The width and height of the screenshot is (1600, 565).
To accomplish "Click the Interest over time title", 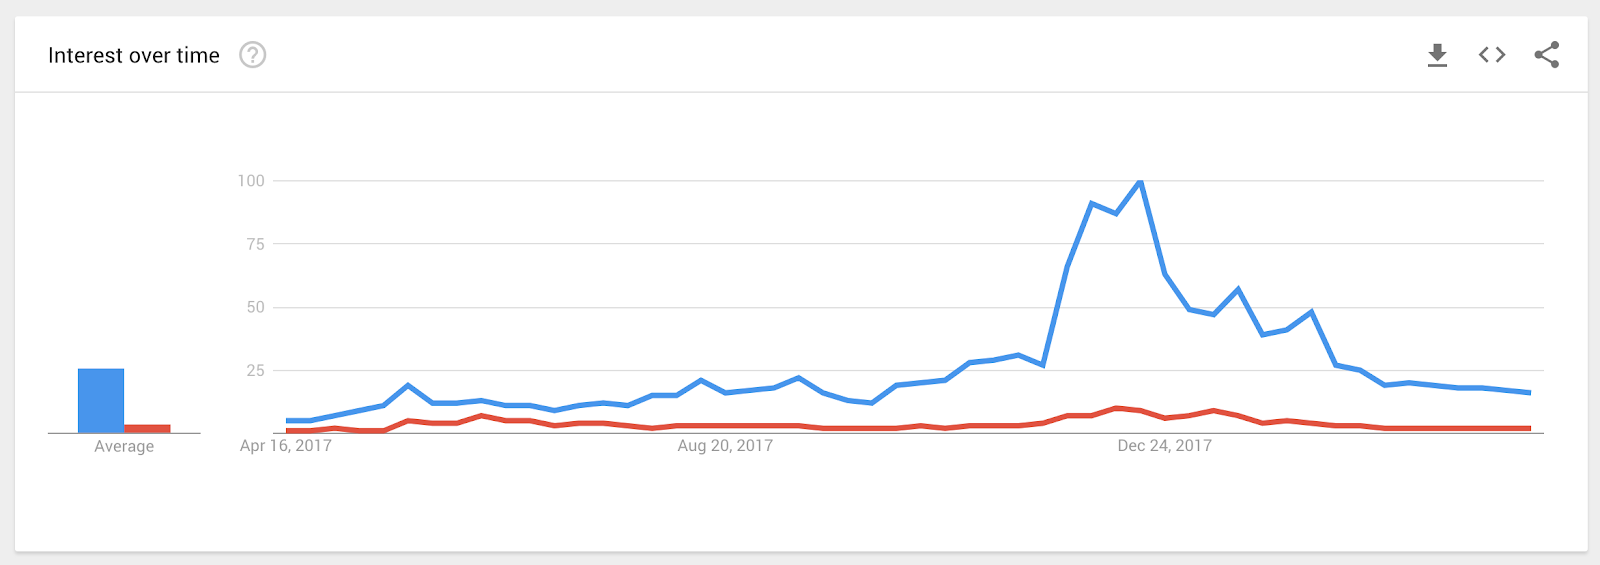I will pyautogui.click(x=134, y=56).
